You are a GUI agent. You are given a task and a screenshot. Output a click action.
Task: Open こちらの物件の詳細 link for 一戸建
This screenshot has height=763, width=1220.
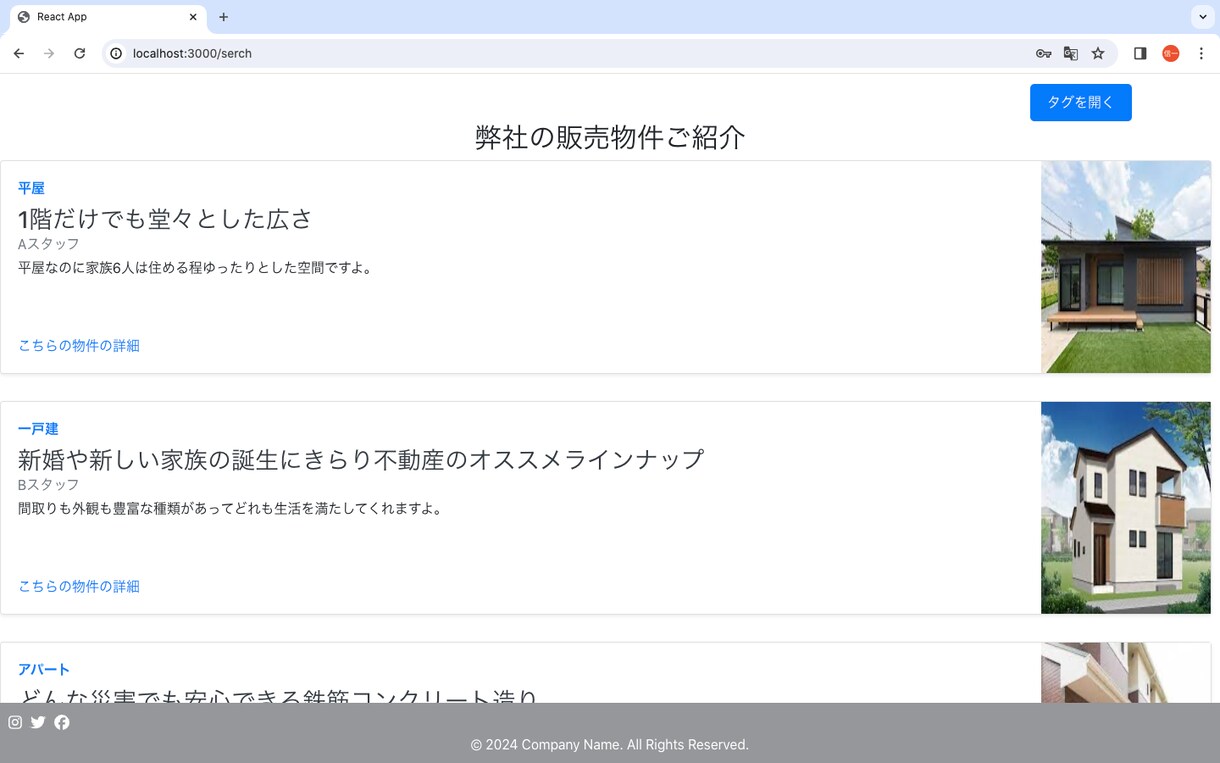point(79,586)
